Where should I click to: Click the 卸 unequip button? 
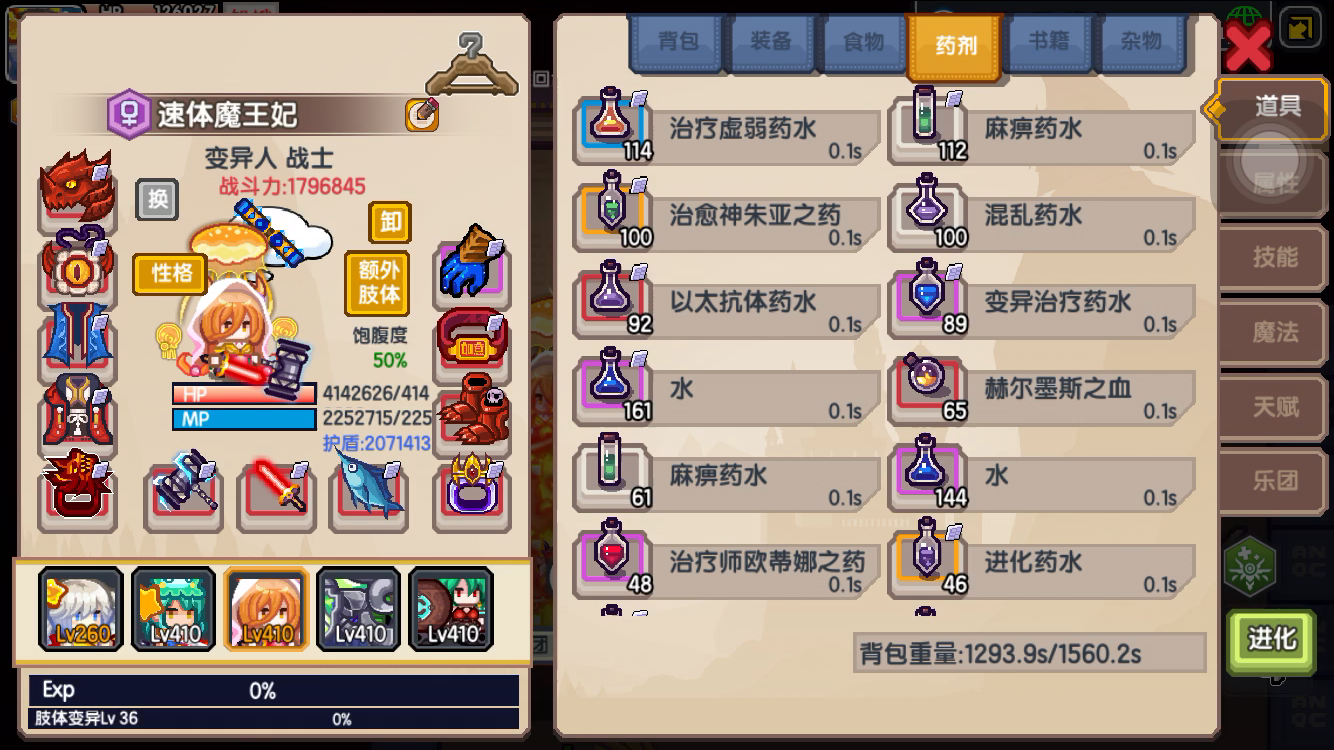390,222
